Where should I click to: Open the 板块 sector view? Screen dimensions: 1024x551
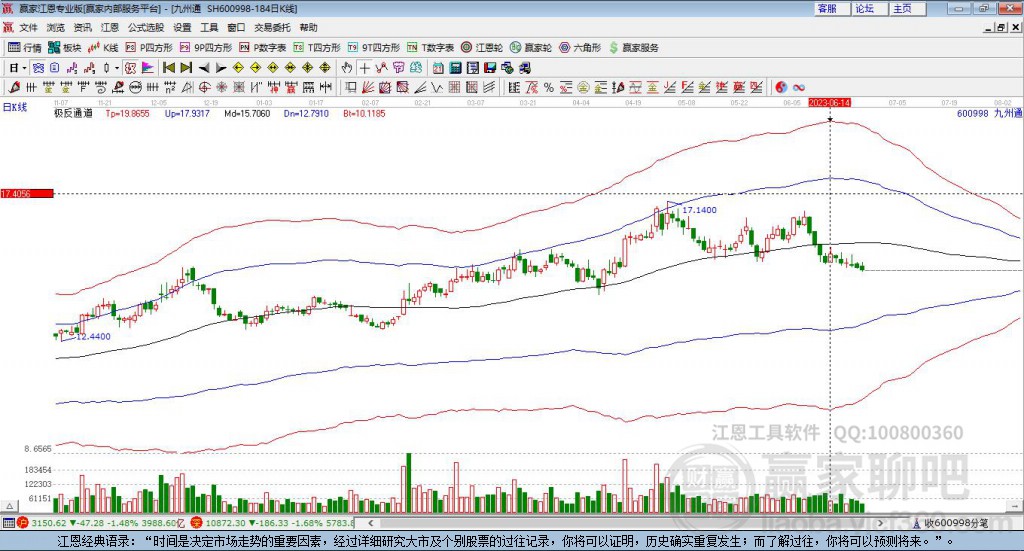pyautogui.click(x=64, y=48)
